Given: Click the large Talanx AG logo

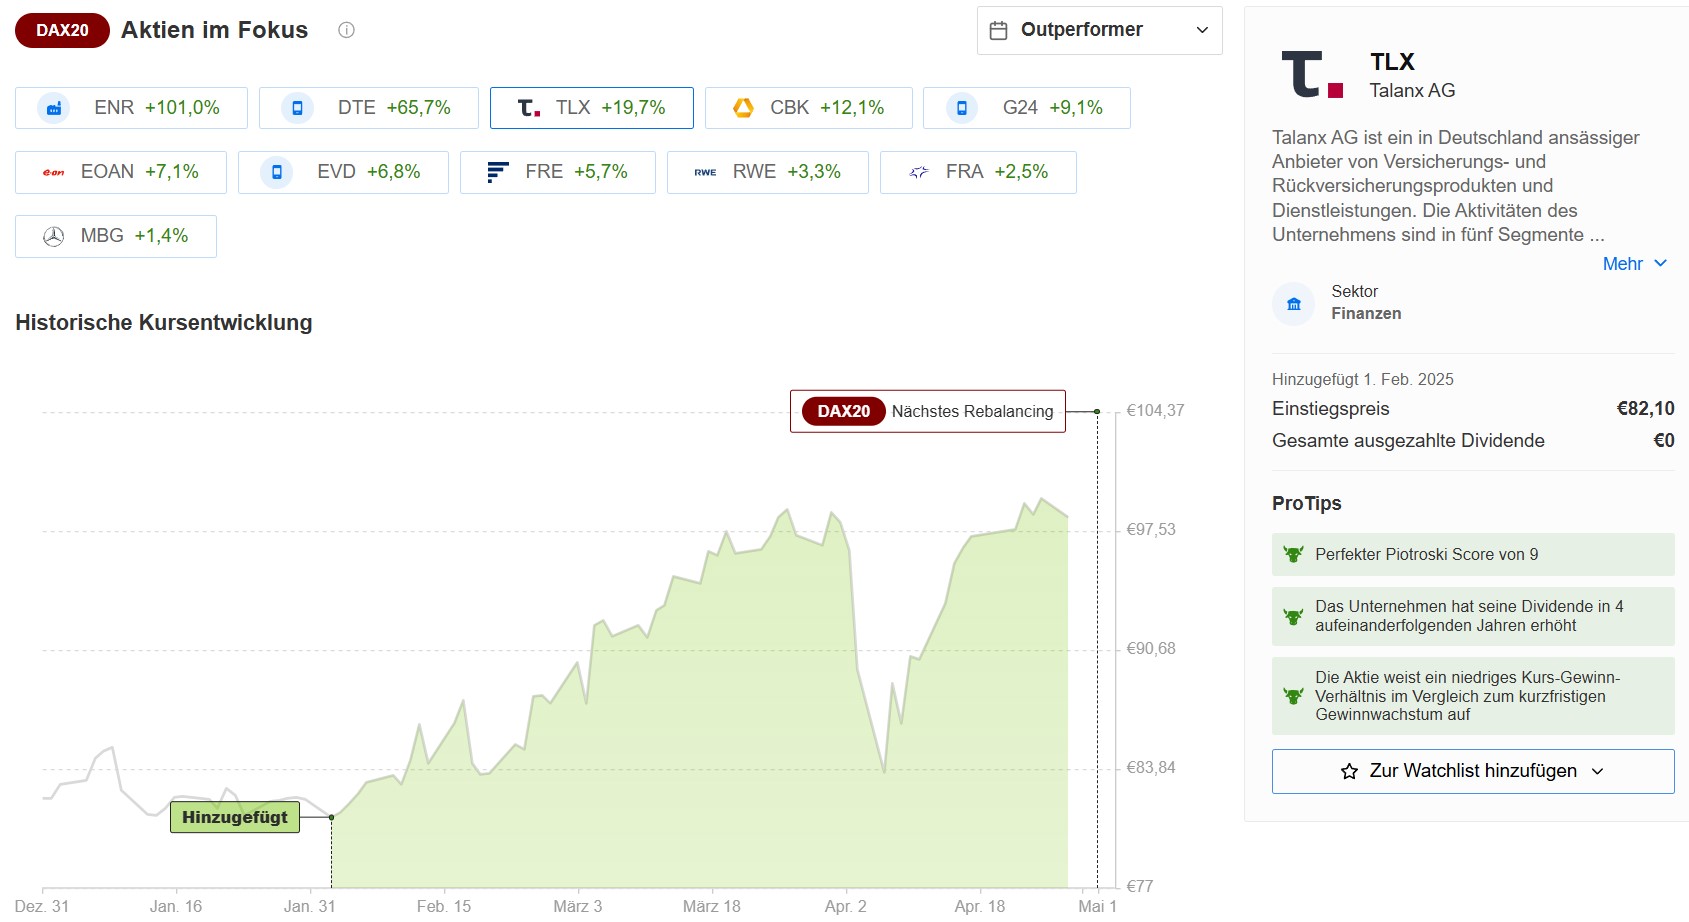Looking at the screenshot, I should (1312, 74).
